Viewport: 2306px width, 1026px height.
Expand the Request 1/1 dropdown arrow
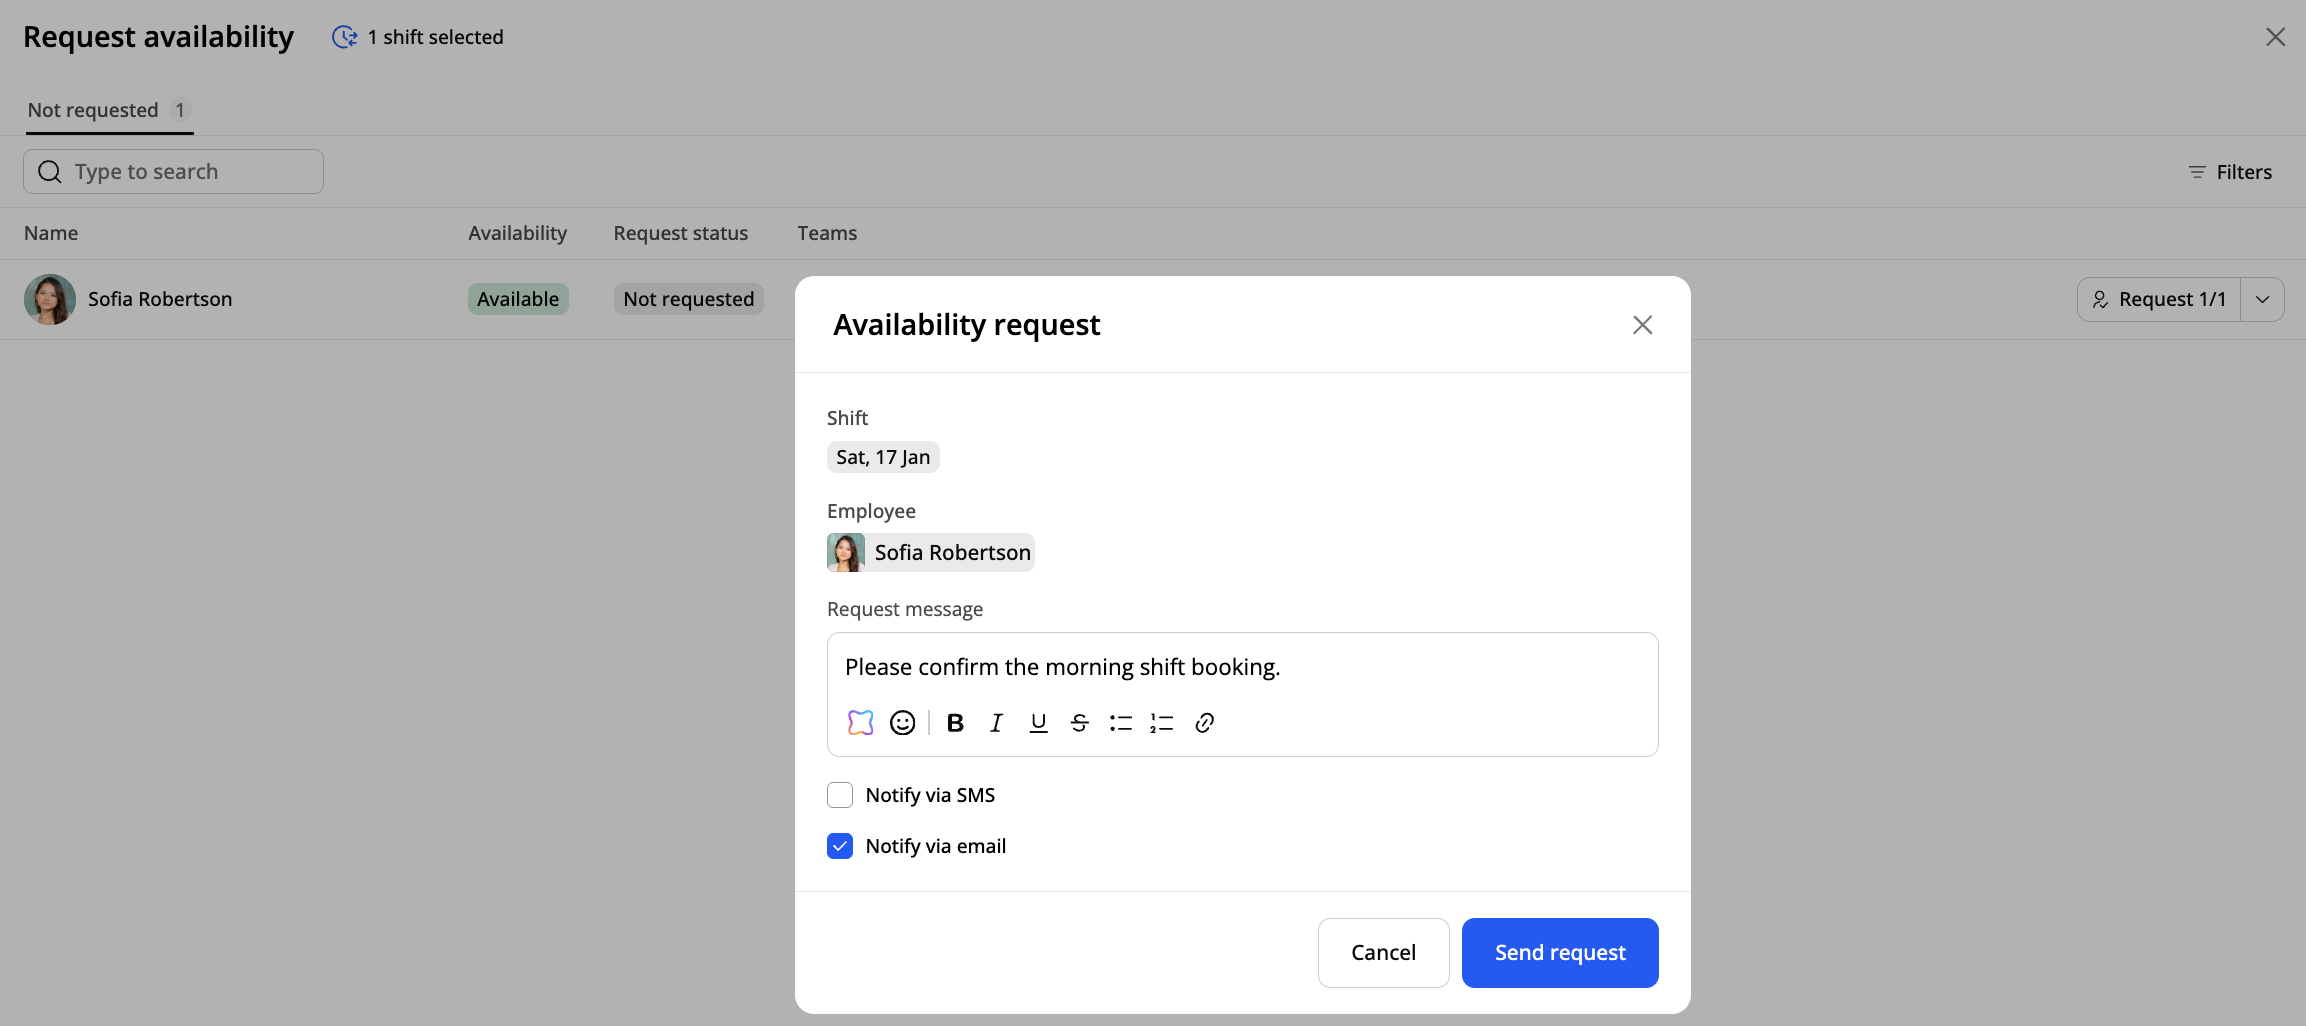(2262, 299)
